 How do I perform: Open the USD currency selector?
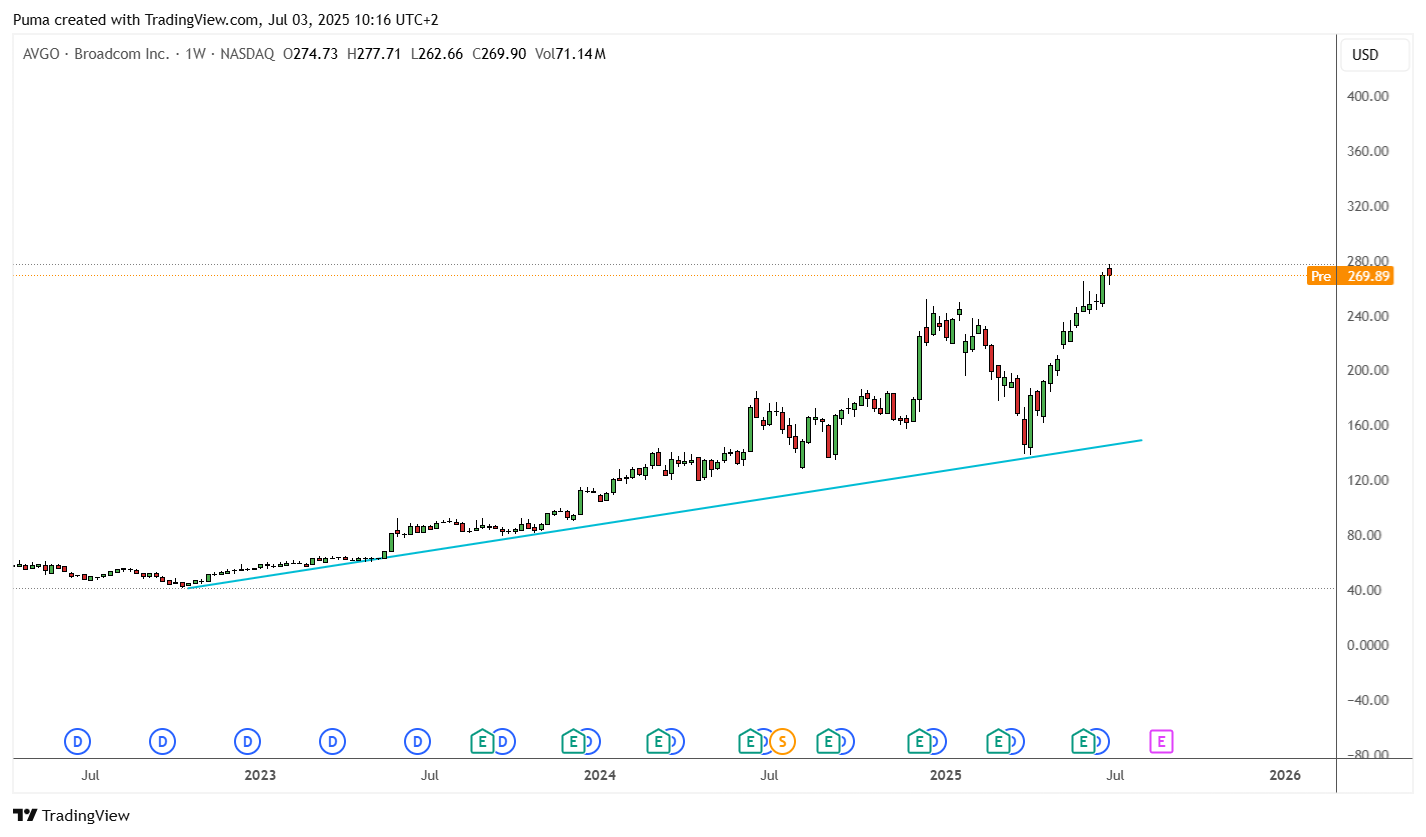point(1374,55)
